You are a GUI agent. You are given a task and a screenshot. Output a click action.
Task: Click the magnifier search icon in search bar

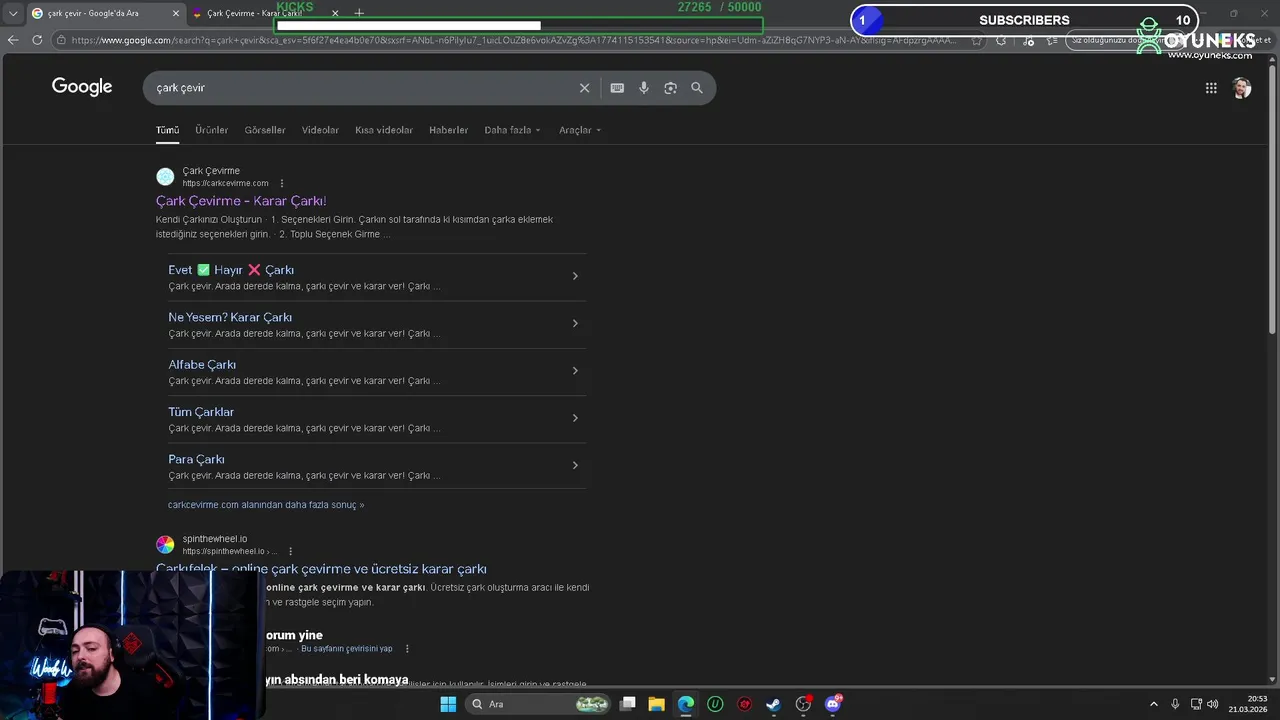point(697,88)
